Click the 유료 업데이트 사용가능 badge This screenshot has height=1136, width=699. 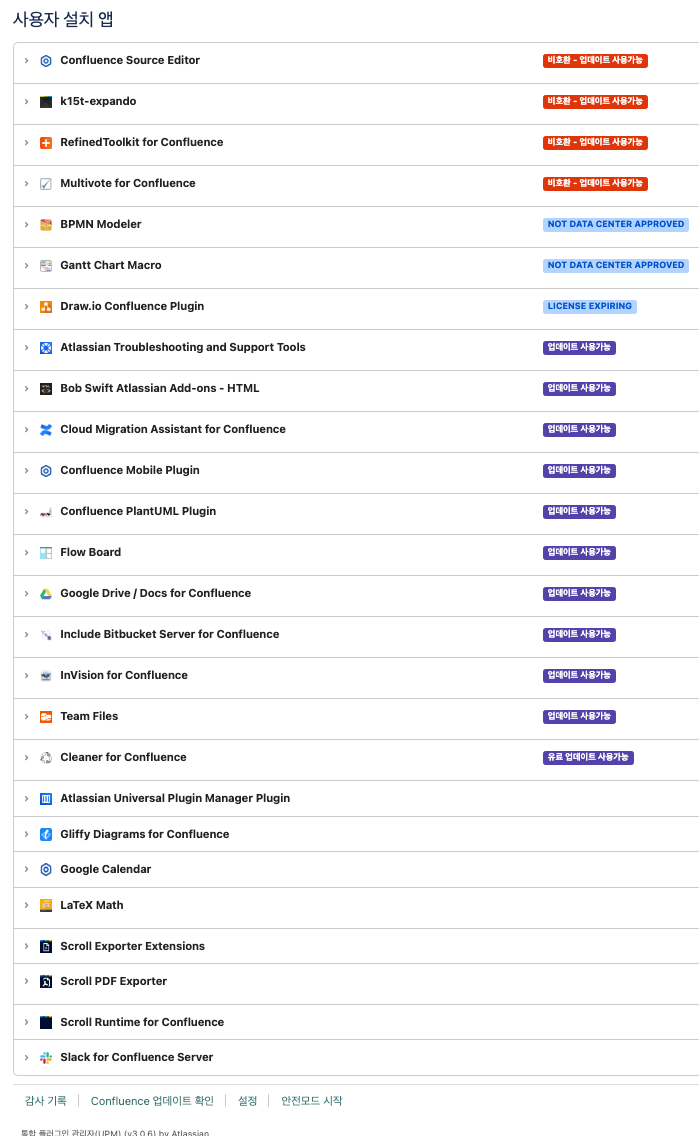tap(588, 758)
